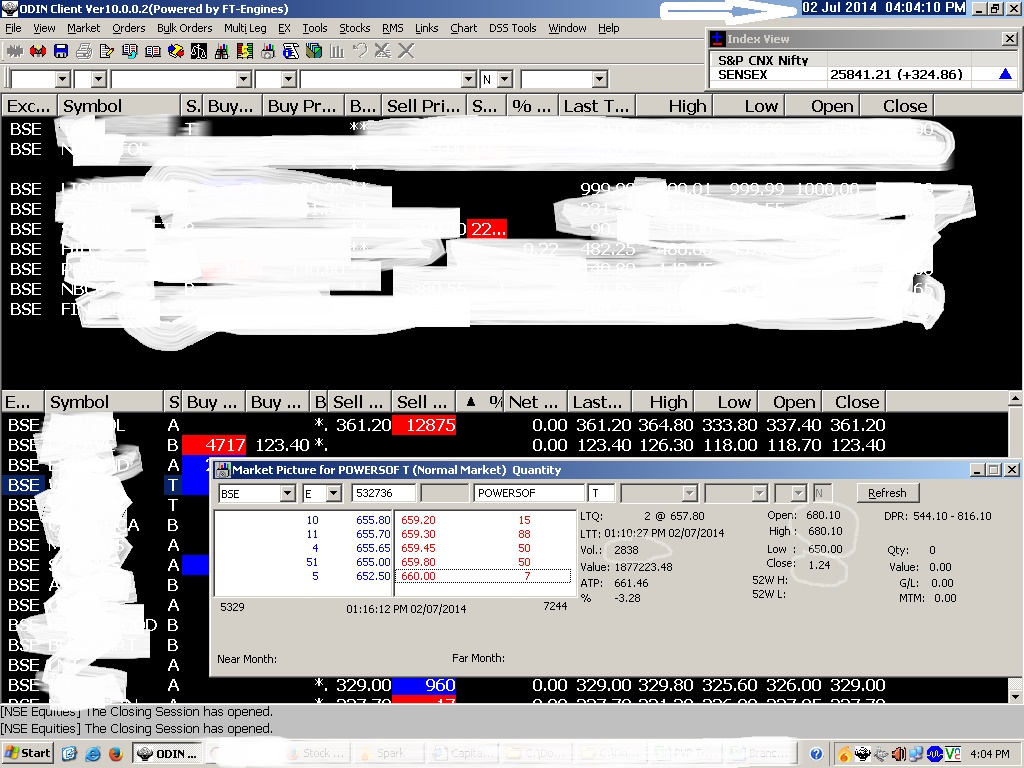Click the yellow and green chart toolbar icon
This screenshot has width=1024, height=768.
(245, 50)
